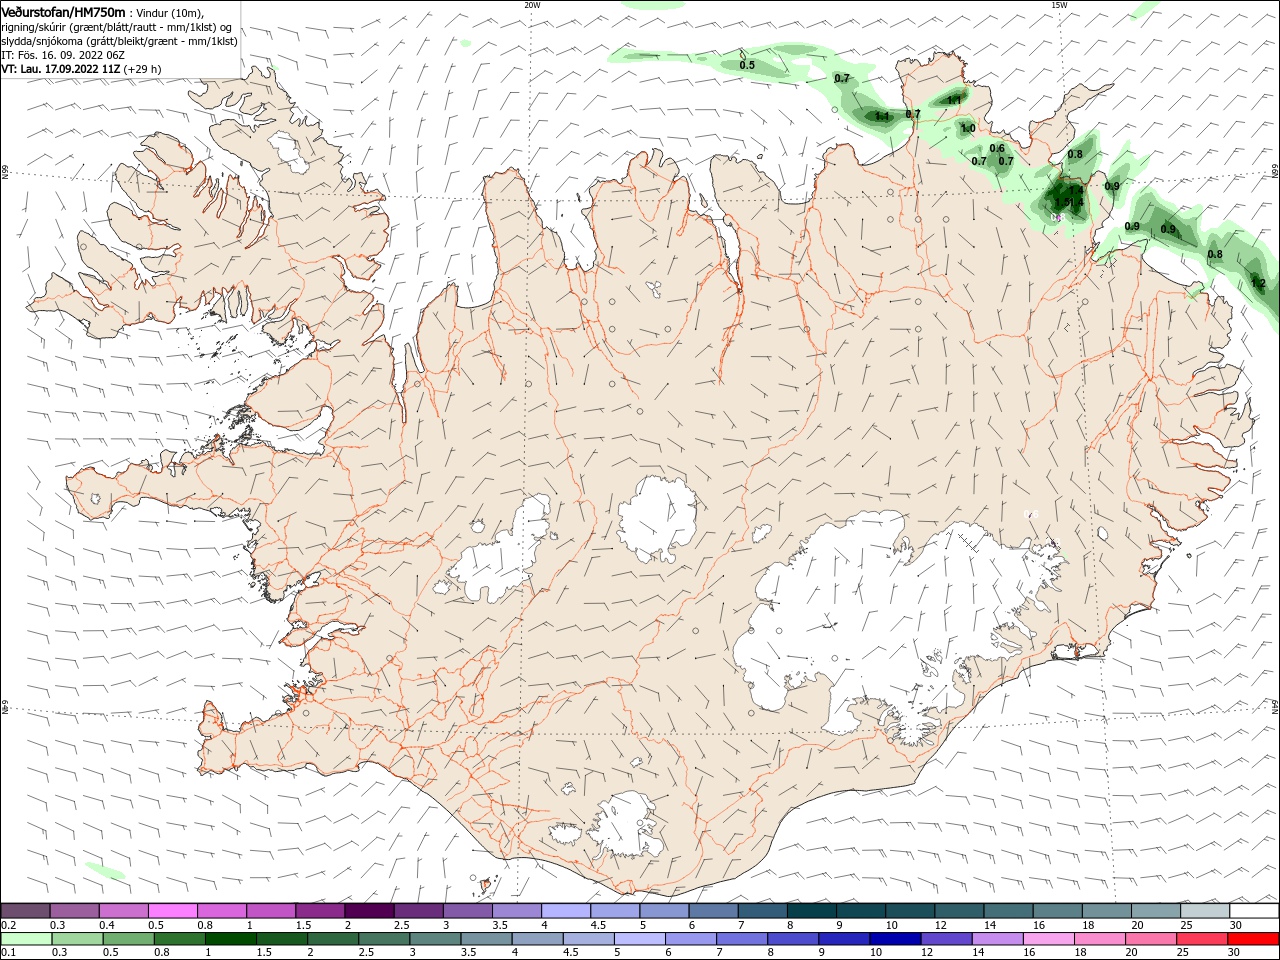Click the '(+29 h)' forecast offset text
Viewport: 1280px width, 960px height.
(143, 69)
